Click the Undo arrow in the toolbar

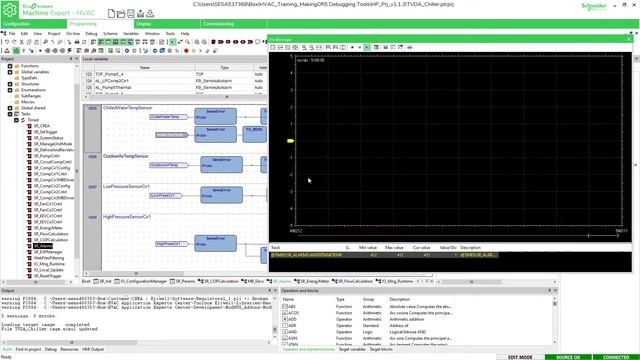7,42
